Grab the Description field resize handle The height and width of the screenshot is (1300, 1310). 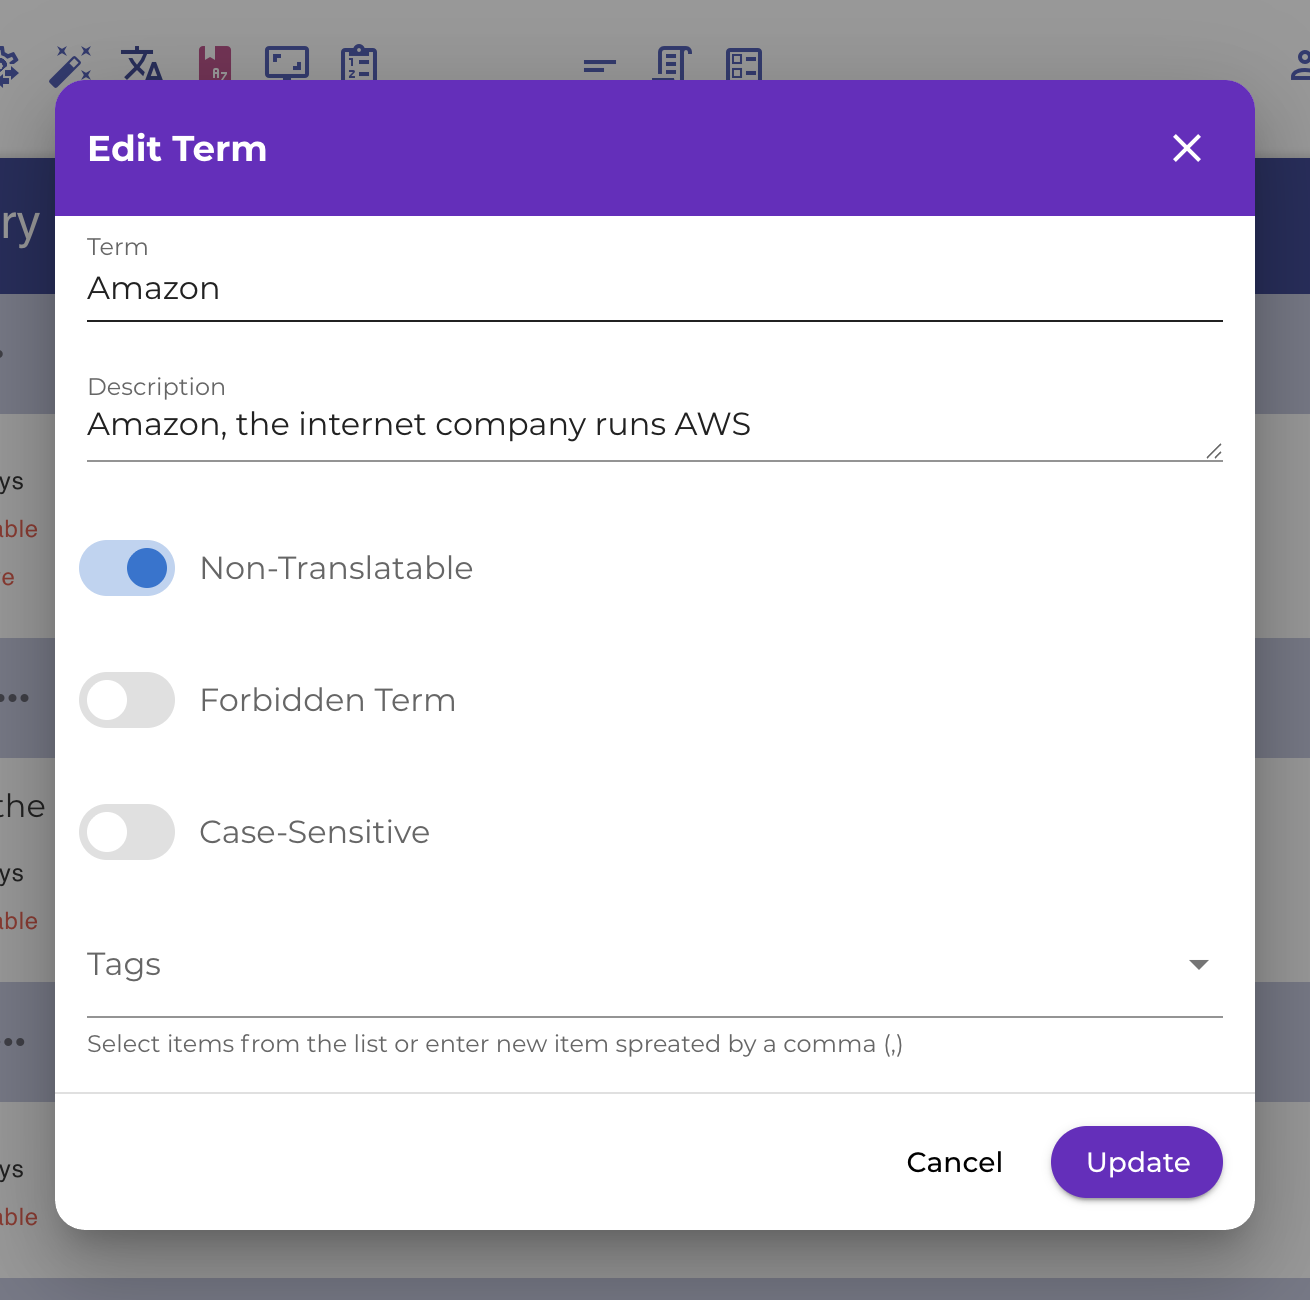(1214, 452)
